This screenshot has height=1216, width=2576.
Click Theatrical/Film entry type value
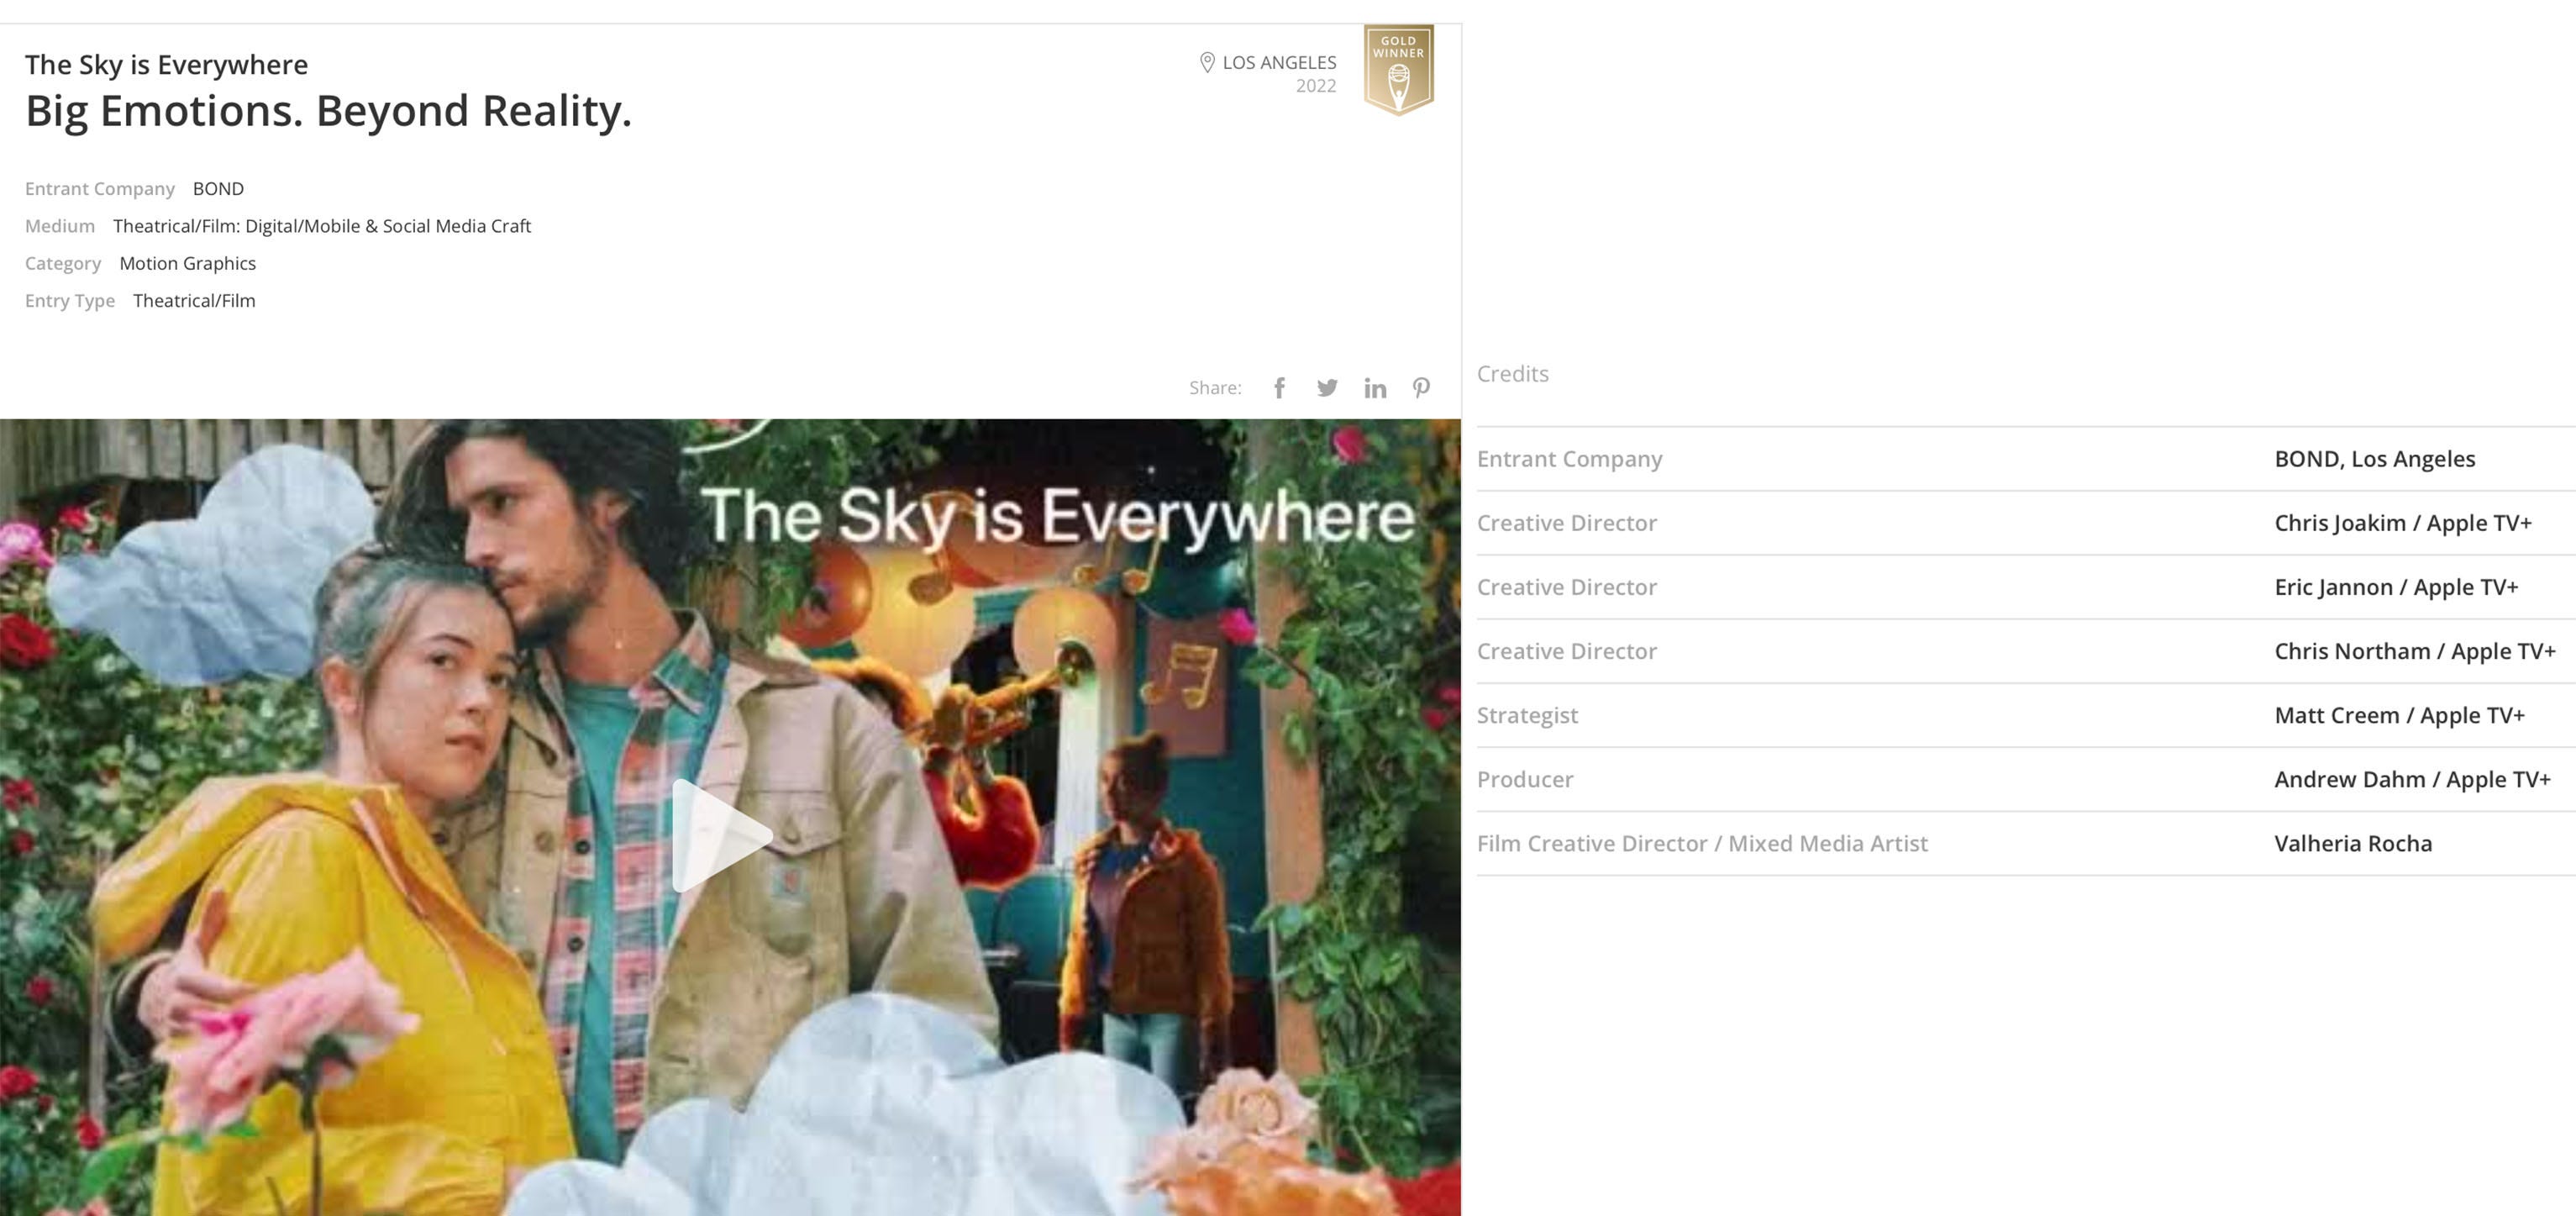[194, 300]
